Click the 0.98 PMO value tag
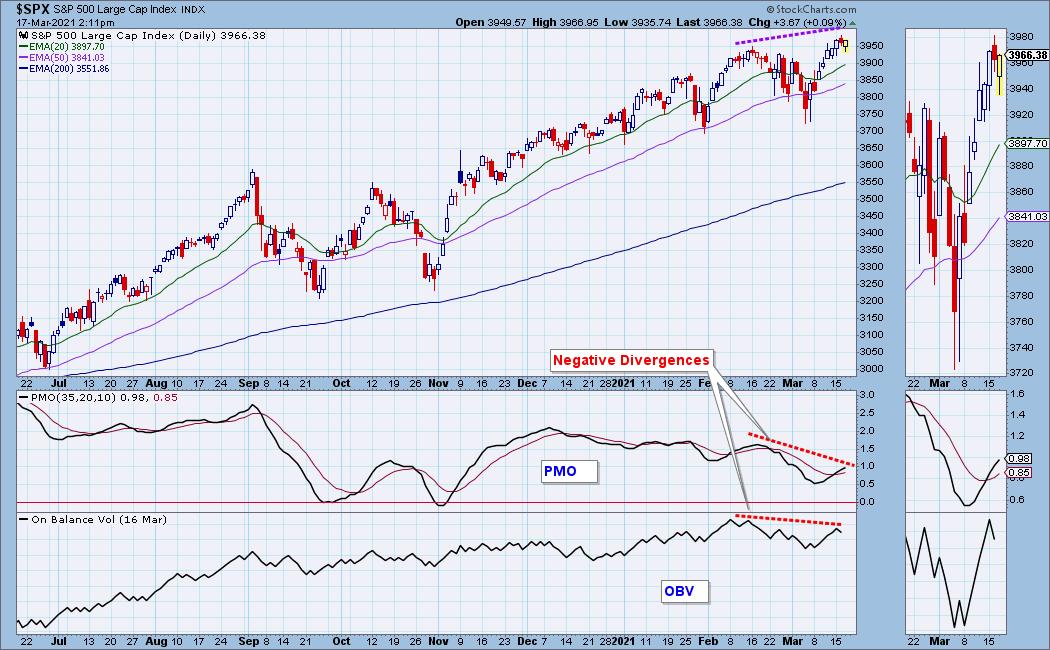1050x650 pixels. pos(1019,459)
